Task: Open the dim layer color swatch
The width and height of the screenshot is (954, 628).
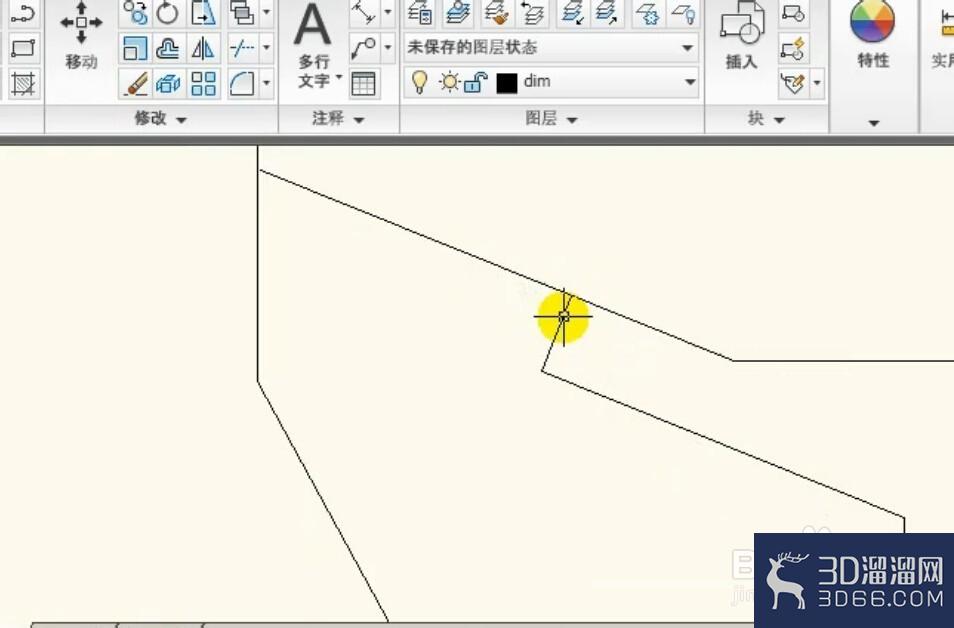Action: (507, 83)
